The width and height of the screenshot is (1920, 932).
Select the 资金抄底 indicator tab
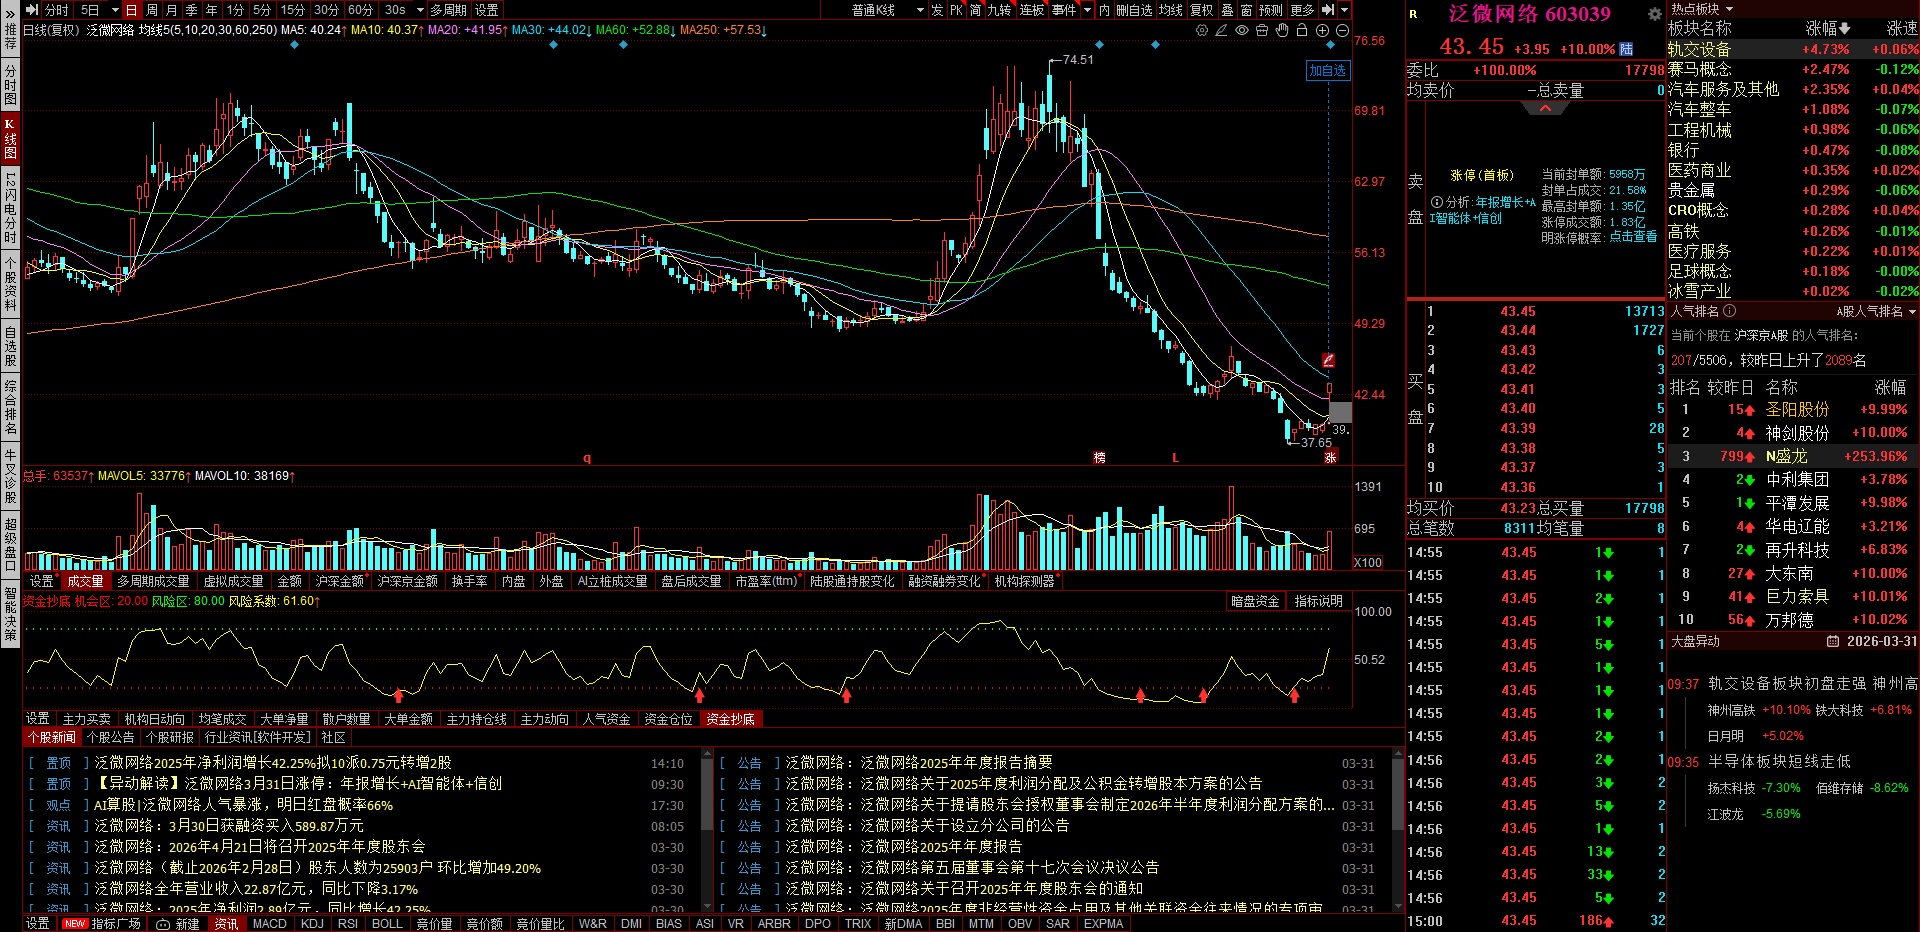(730, 719)
